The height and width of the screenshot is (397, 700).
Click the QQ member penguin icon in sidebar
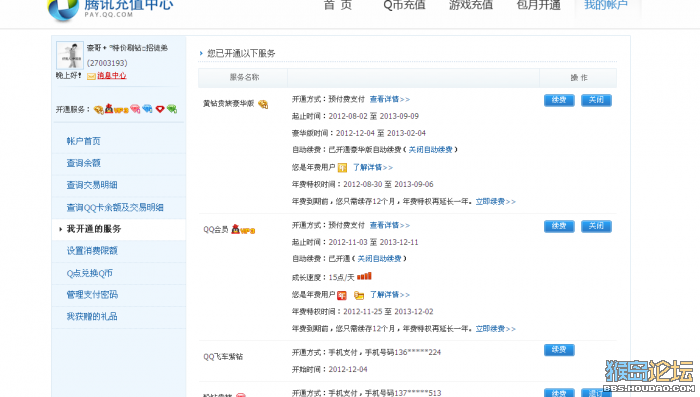coord(109,109)
